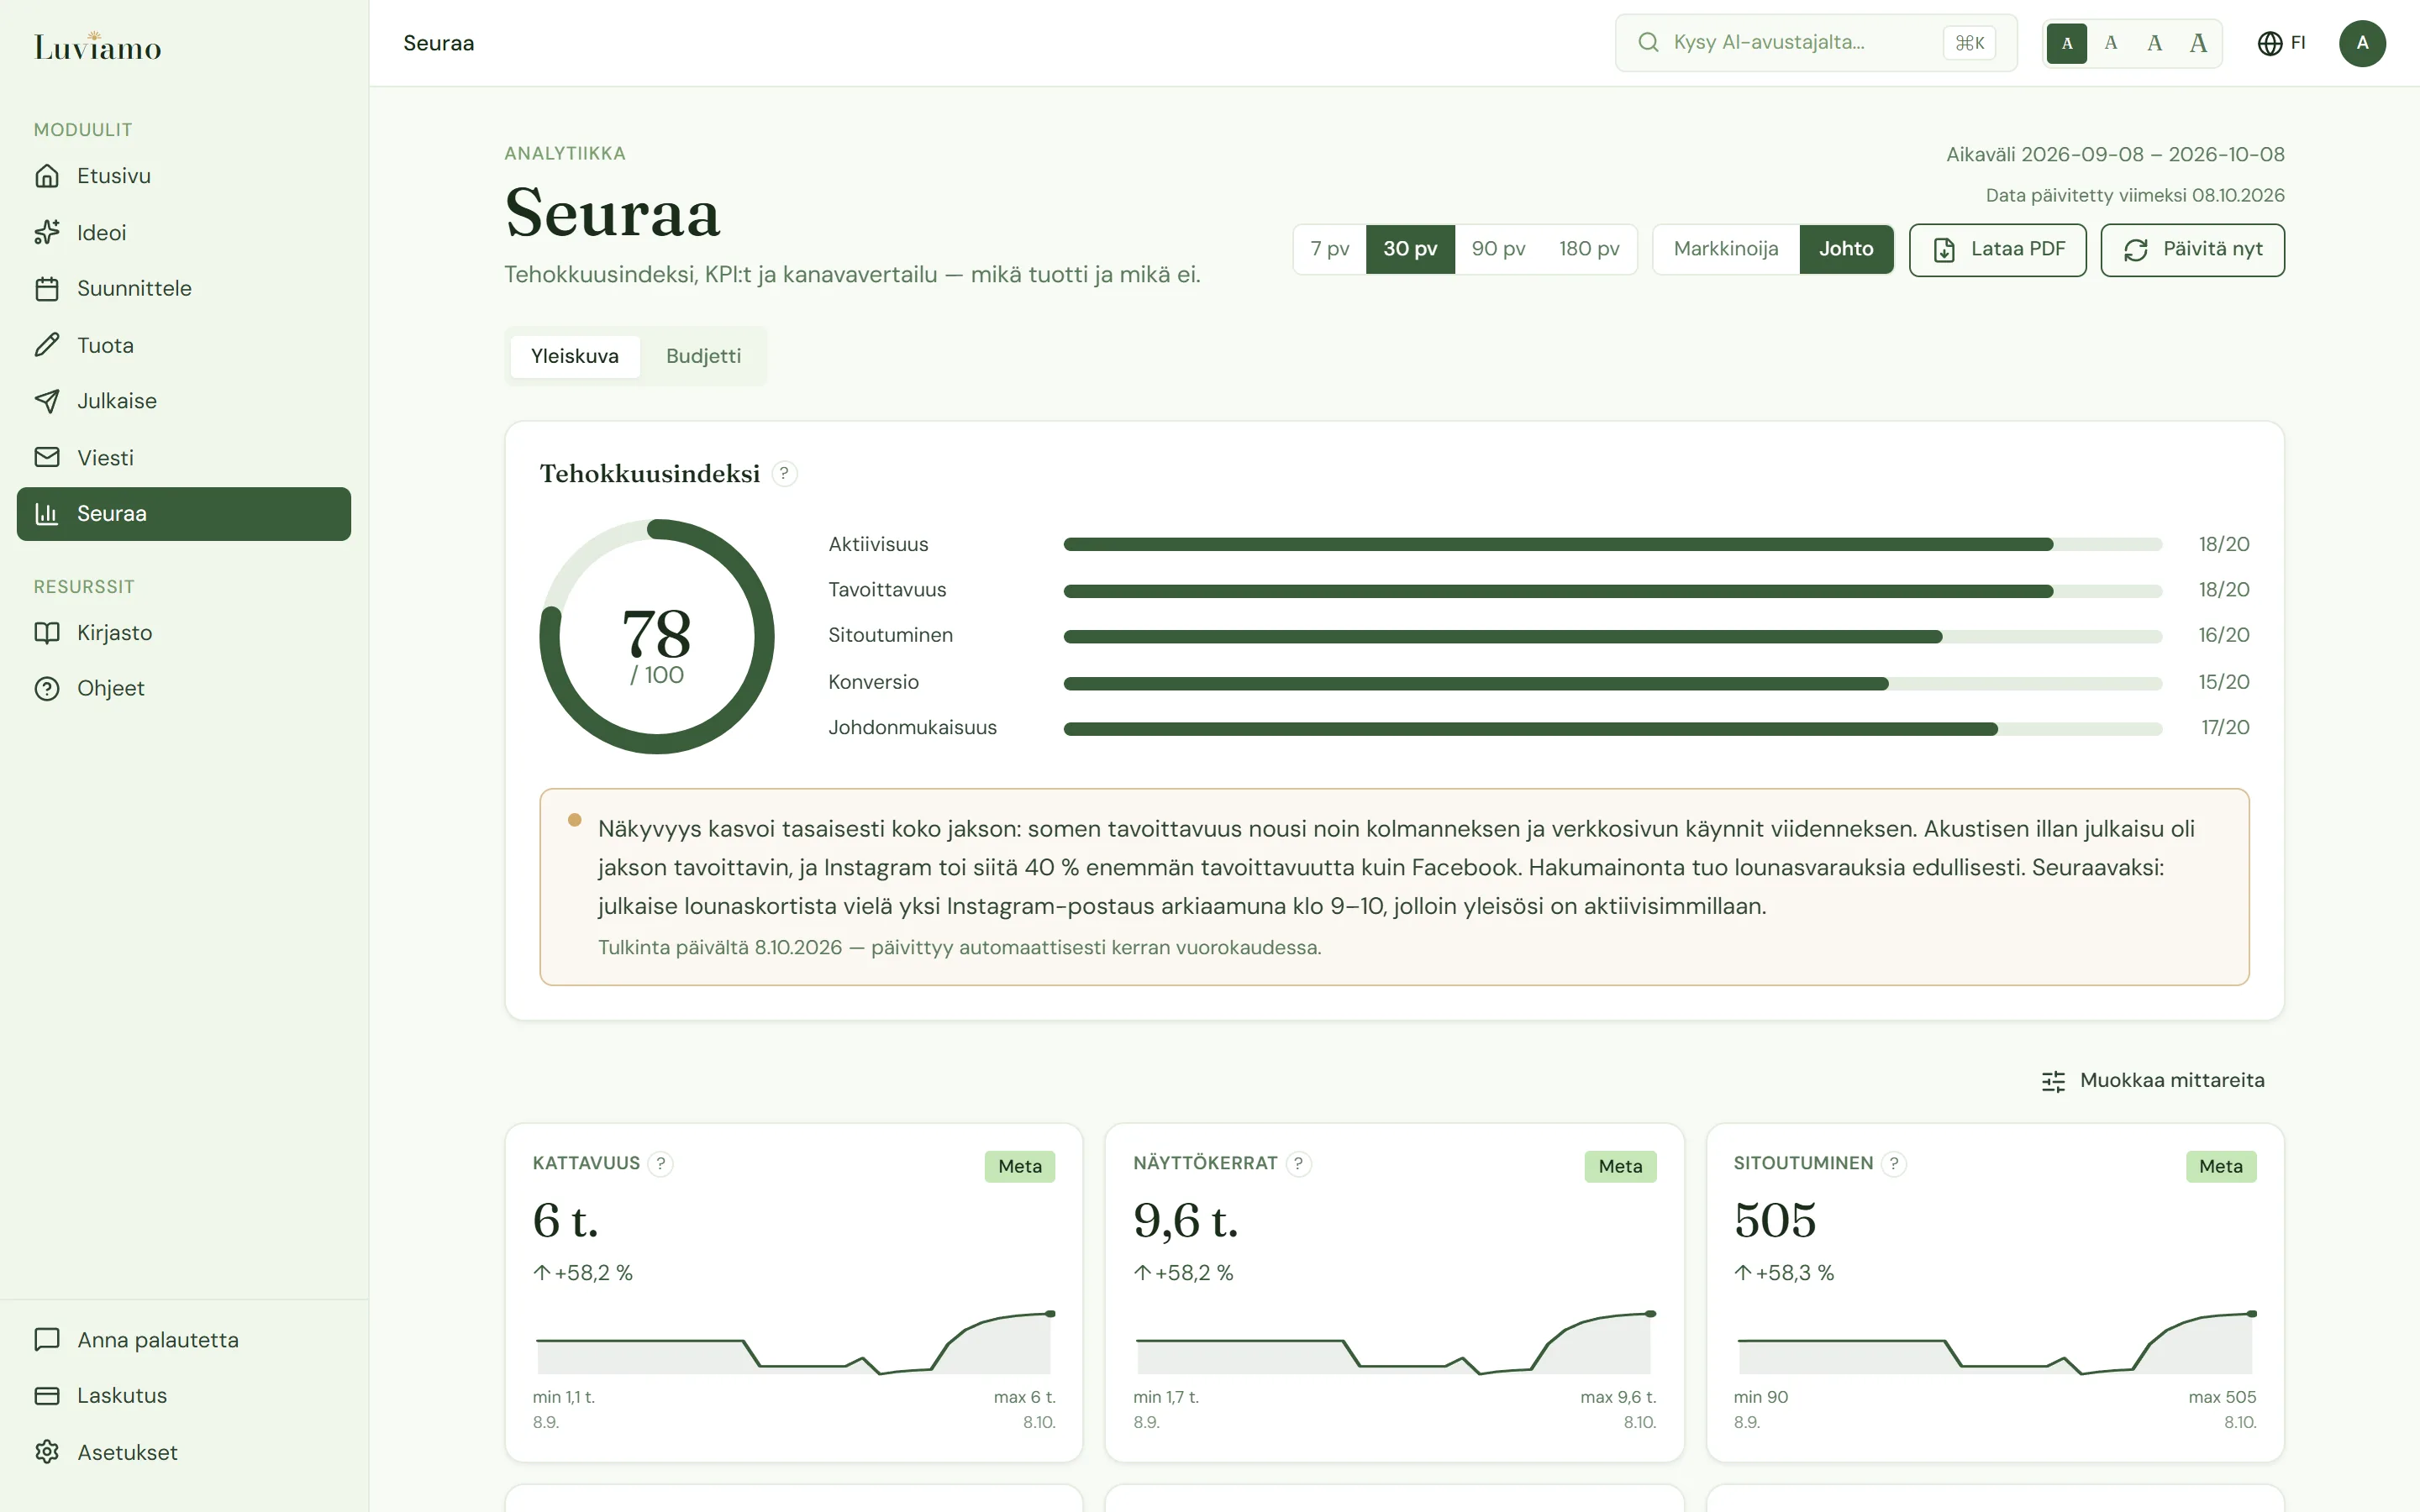Click the Tuota pencil icon
The image size is (2420, 1512).
coord(47,345)
